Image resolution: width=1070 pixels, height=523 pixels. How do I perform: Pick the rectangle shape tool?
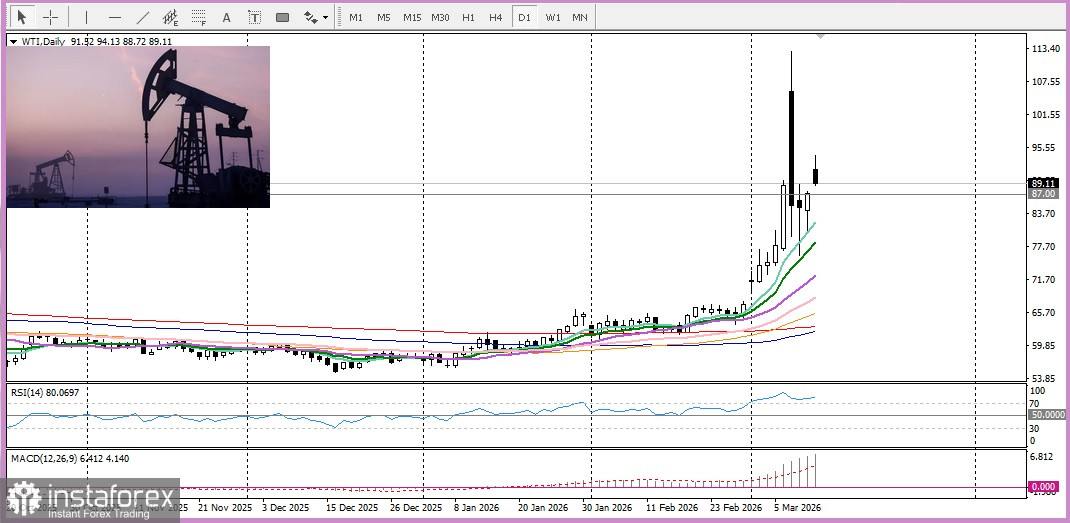[x=282, y=17]
